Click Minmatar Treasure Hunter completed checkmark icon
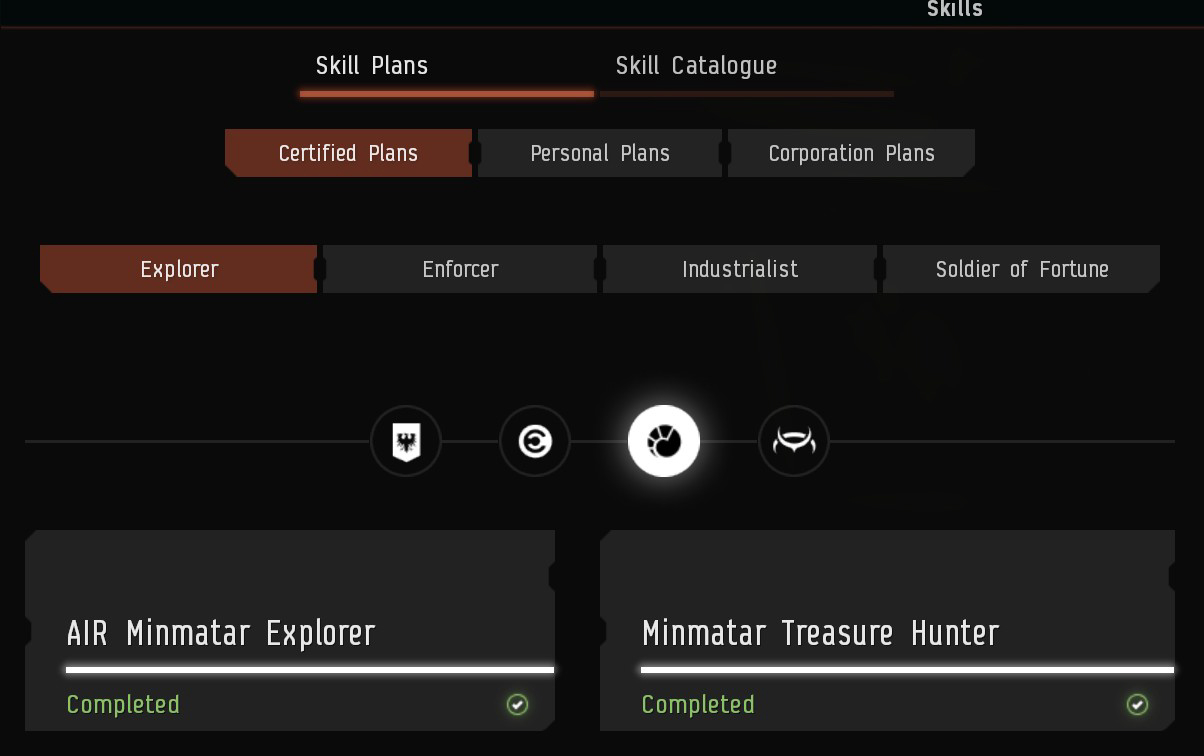The height and width of the screenshot is (756, 1204). point(1137,705)
